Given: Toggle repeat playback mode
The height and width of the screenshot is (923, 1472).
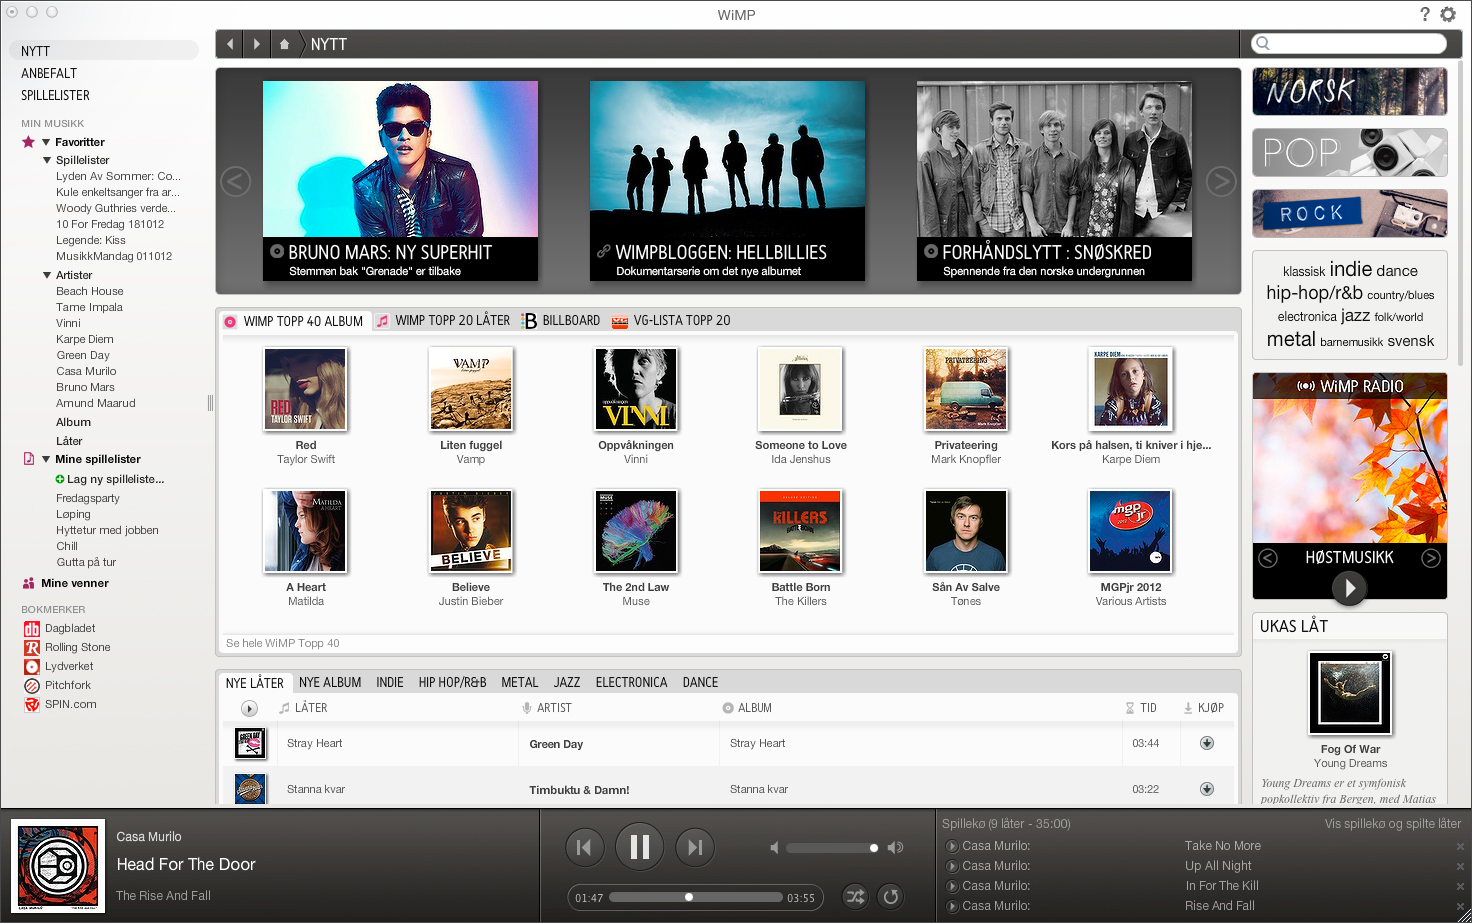Looking at the screenshot, I should (891, 897).
